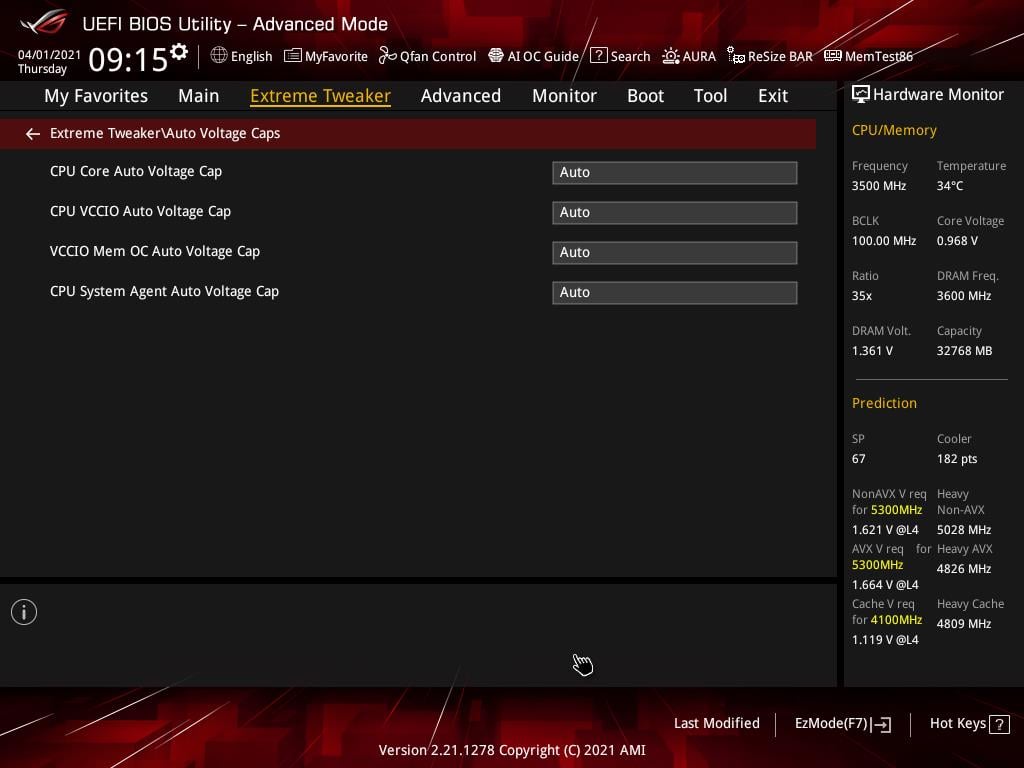Screen dimensions: 1024x768
Task: Open the Advanced tab
Action: point(460,96)
